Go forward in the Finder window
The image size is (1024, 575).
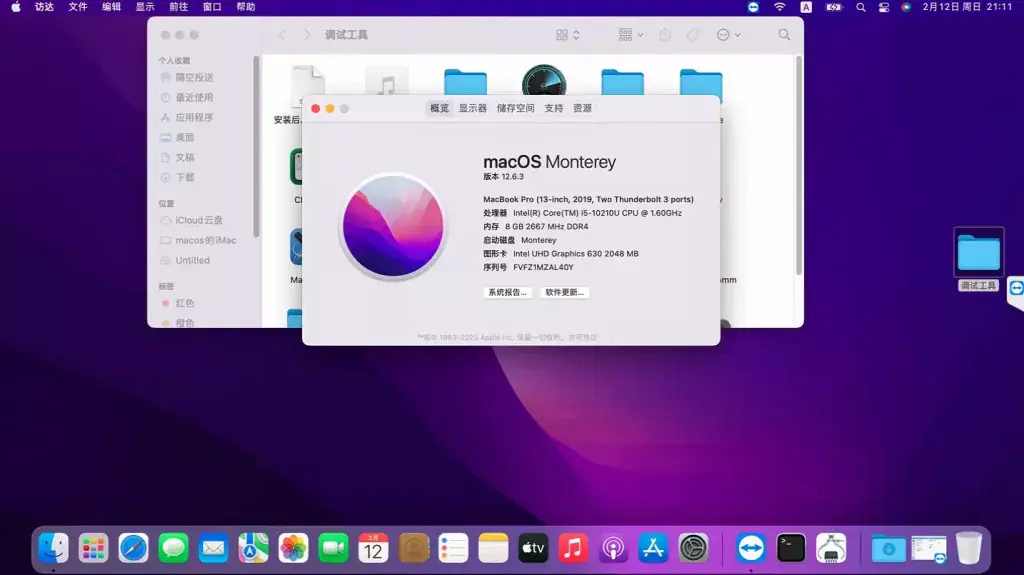[x=307, y=35]
